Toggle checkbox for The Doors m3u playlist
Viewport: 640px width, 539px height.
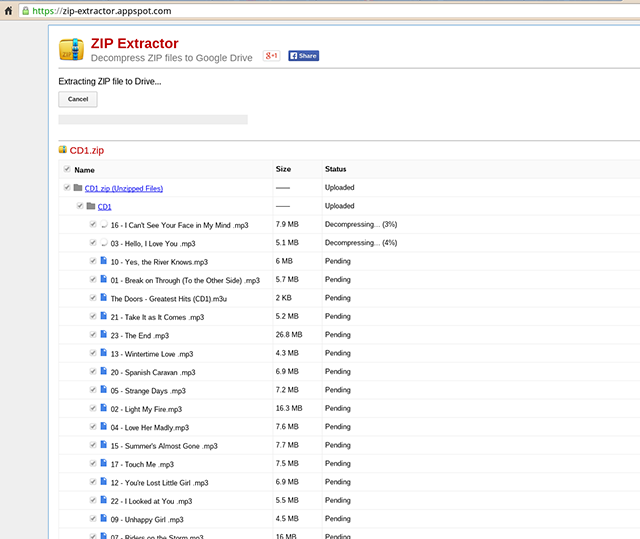[93, 297]
